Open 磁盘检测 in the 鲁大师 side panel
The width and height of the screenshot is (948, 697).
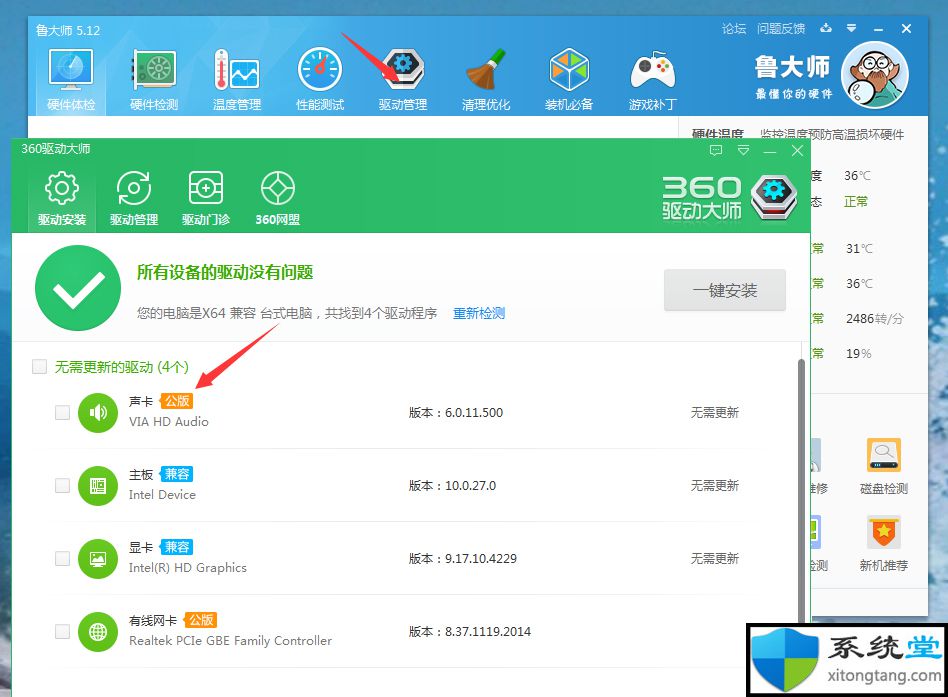pyautogui.click(x=883, y=467)
